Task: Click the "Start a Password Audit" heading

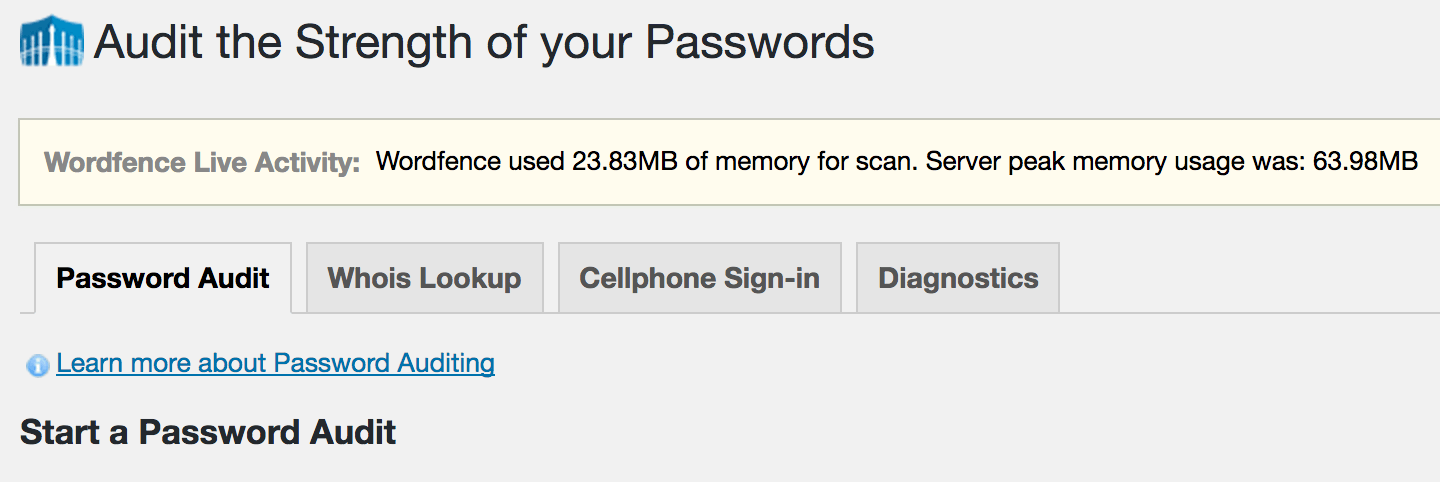Action: pos(208,432)
